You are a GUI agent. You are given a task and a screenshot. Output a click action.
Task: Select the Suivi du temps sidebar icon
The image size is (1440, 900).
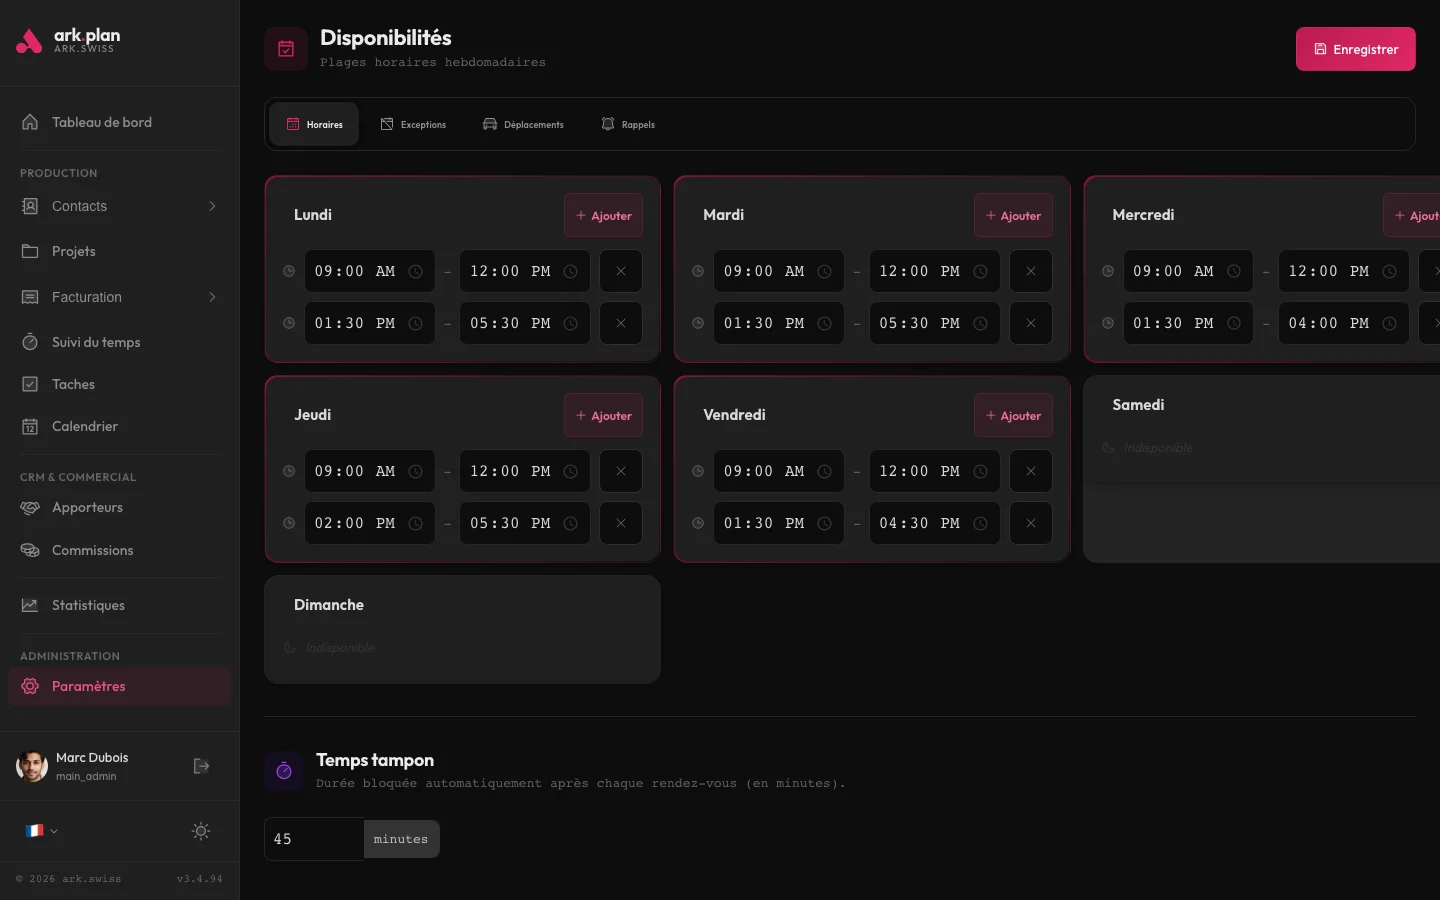coord(30,342)
